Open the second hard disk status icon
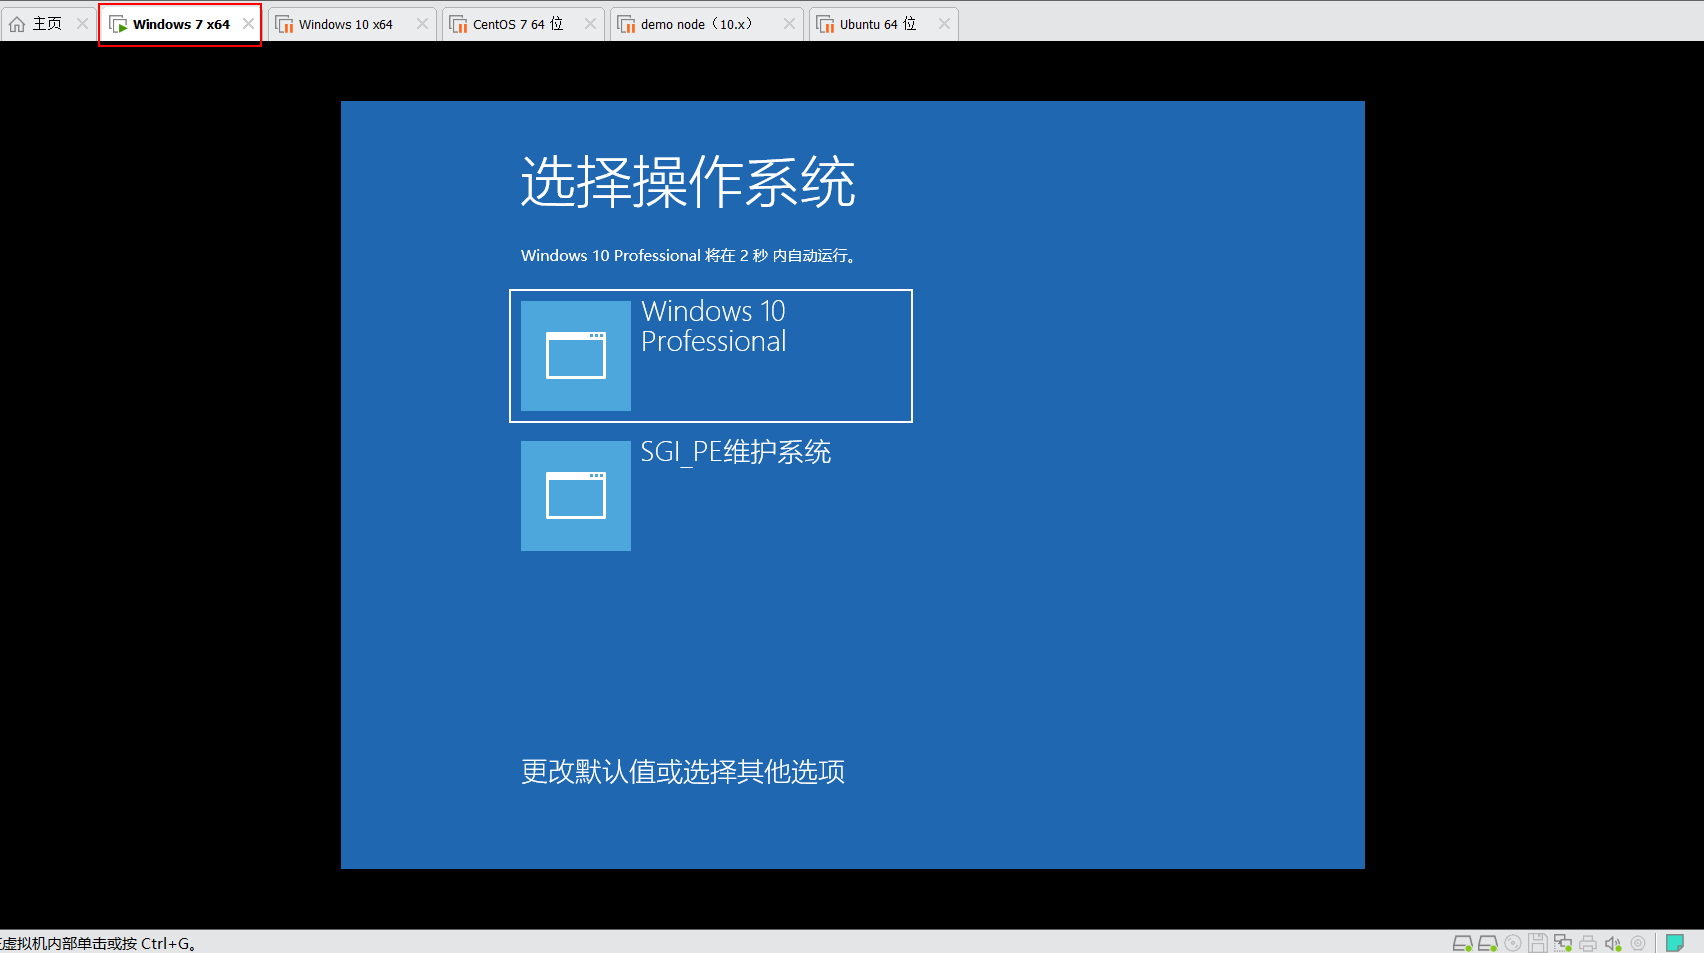Viewport: 1704px width, 953px height. [x=1487, y=943]
